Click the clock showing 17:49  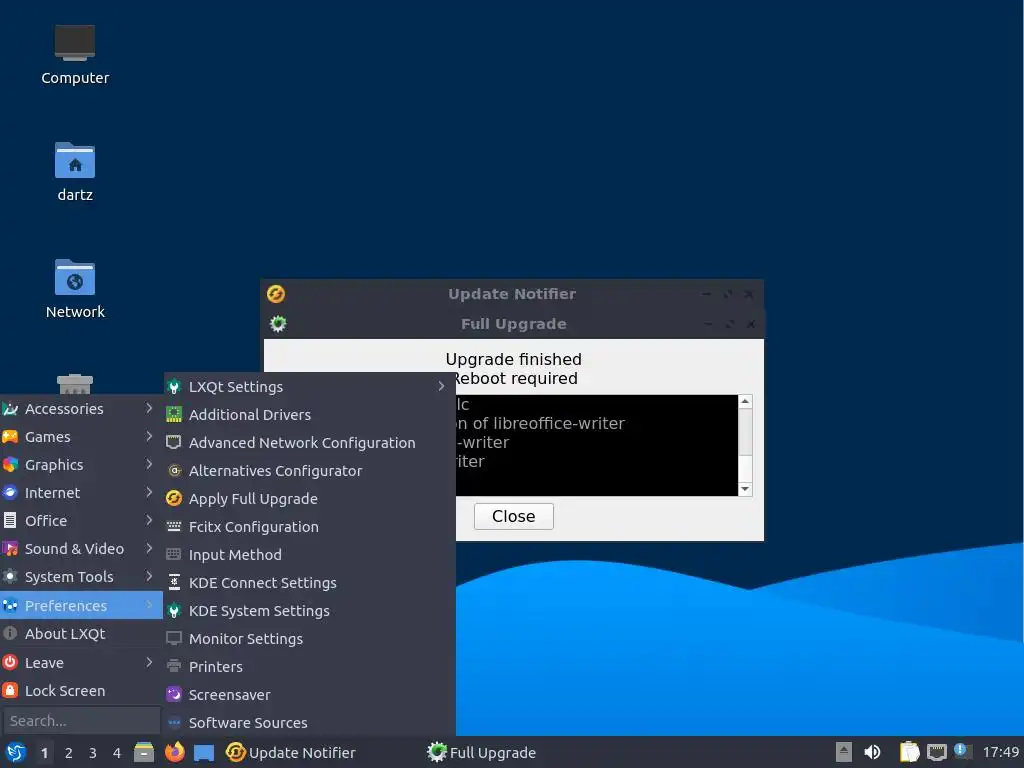pyautogui.click(x=1000, y=752)
